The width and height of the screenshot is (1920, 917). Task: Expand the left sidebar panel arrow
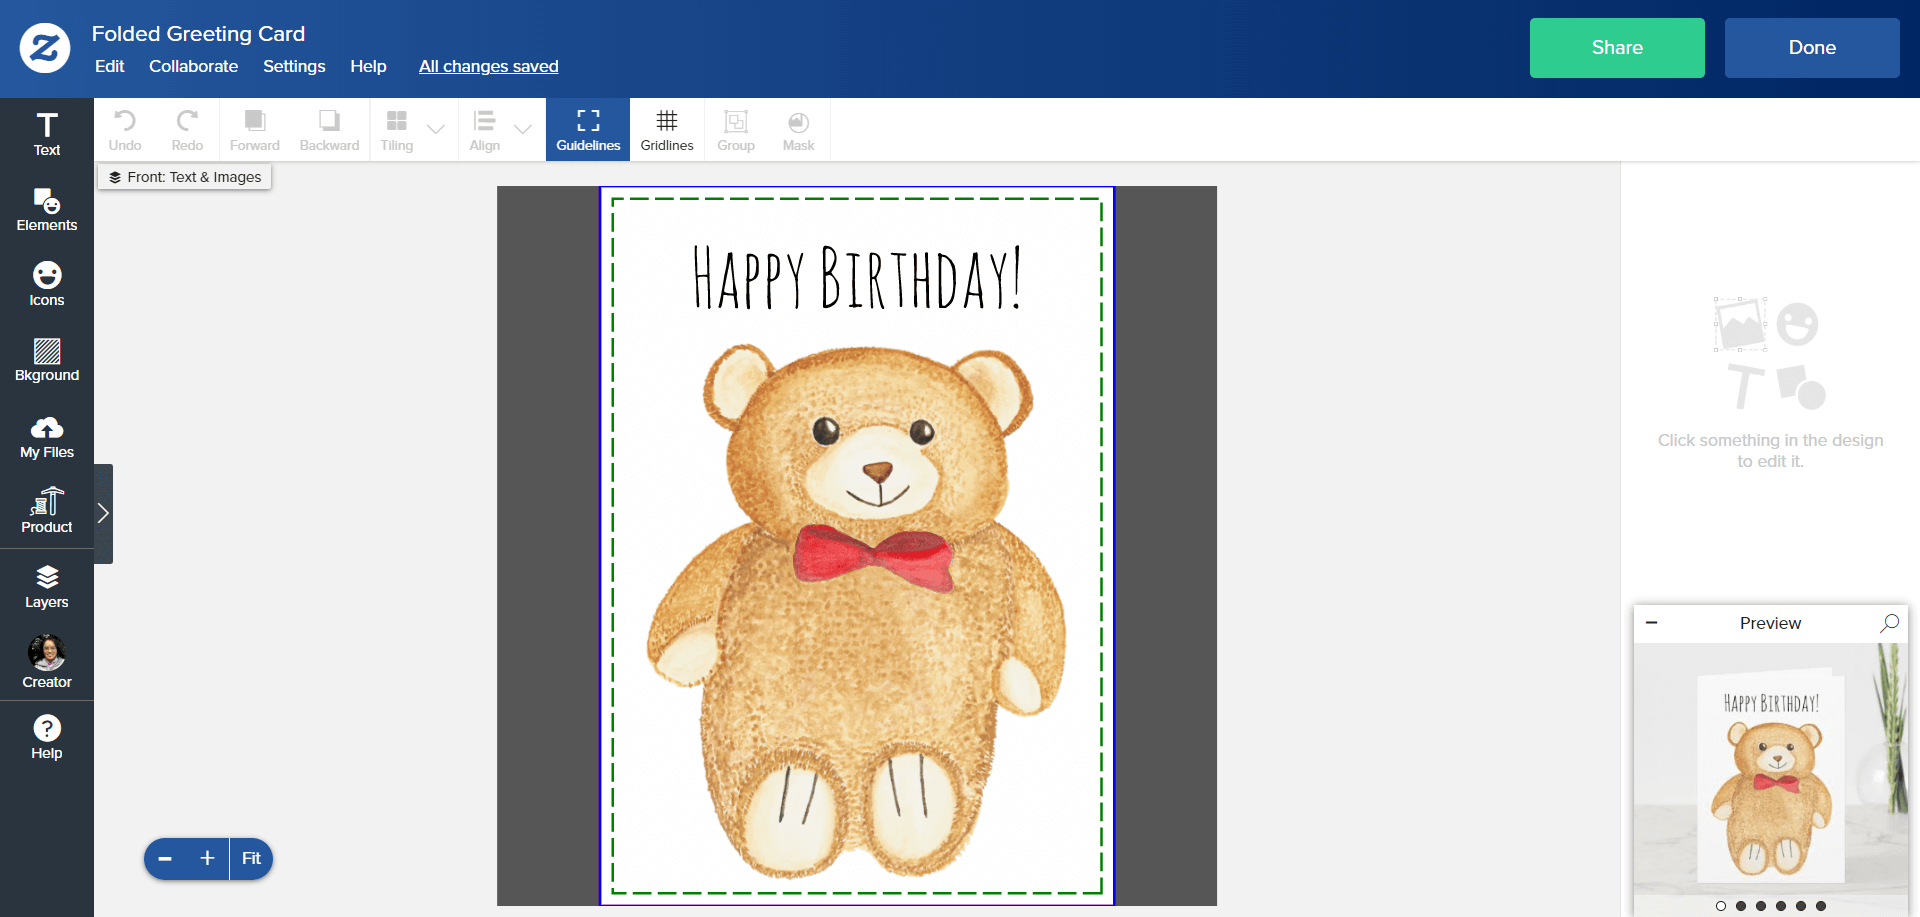tap(103, 513)
